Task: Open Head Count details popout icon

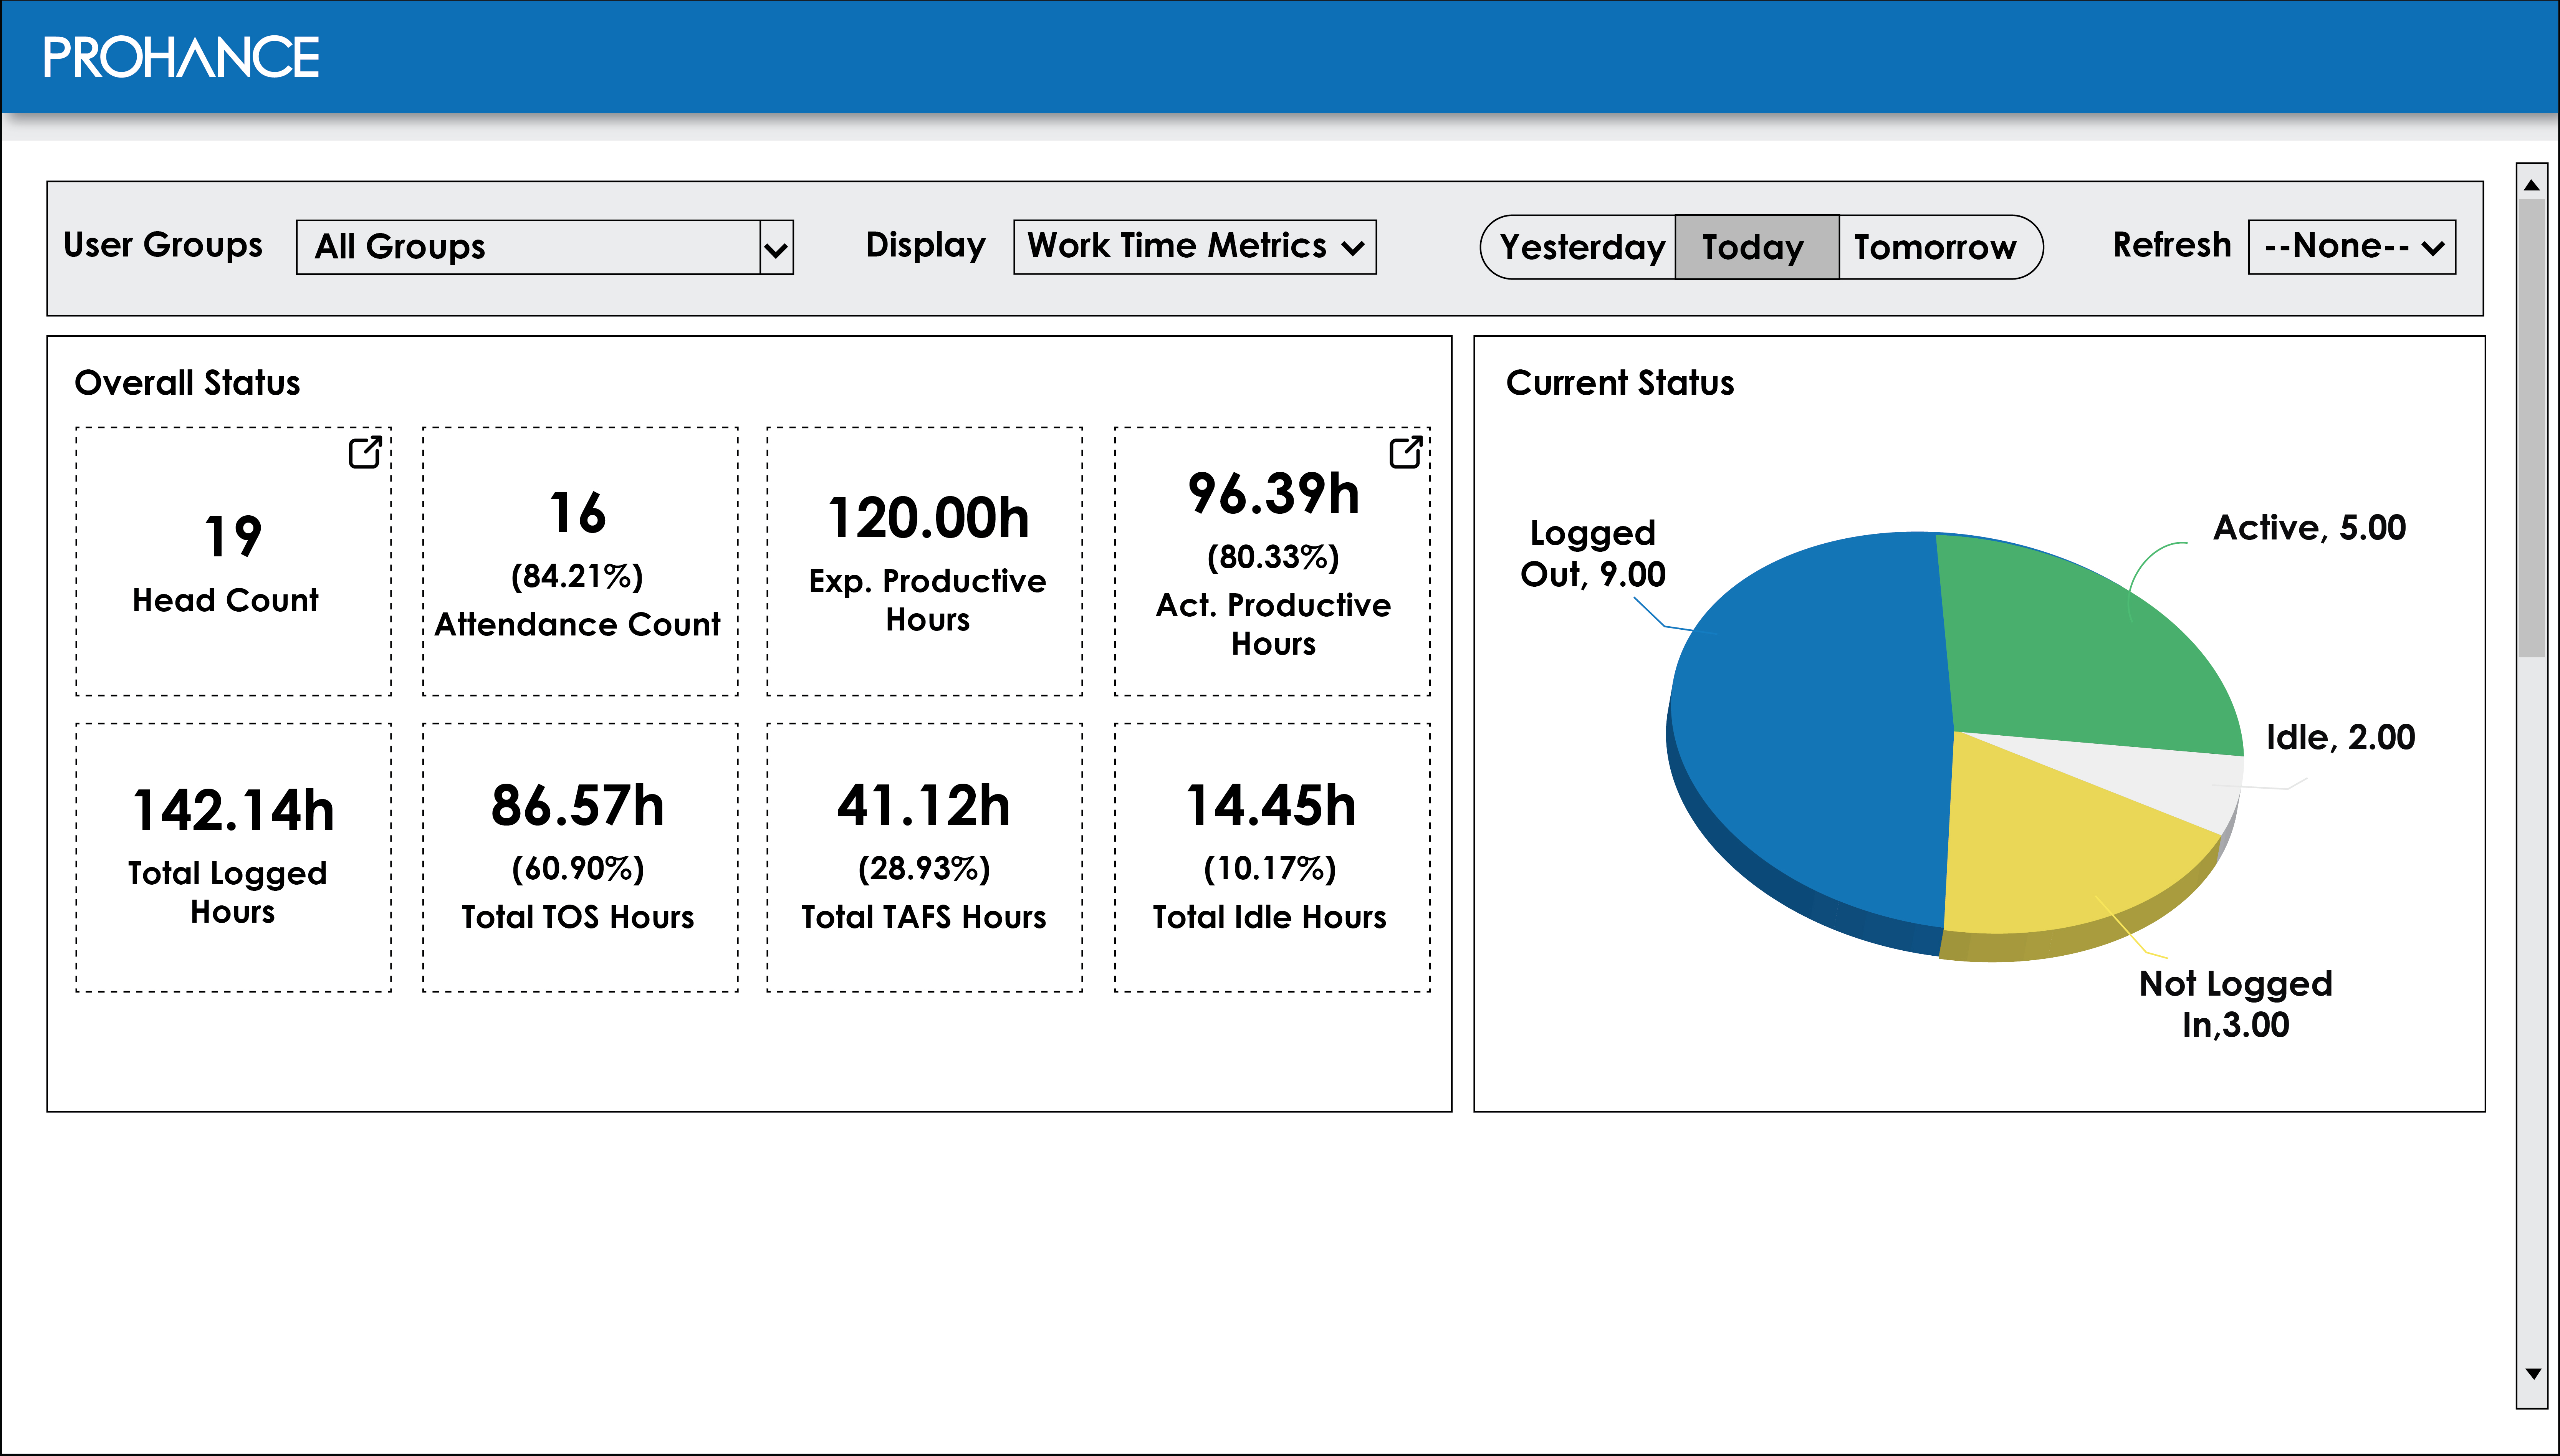Action: pos(364,452)
